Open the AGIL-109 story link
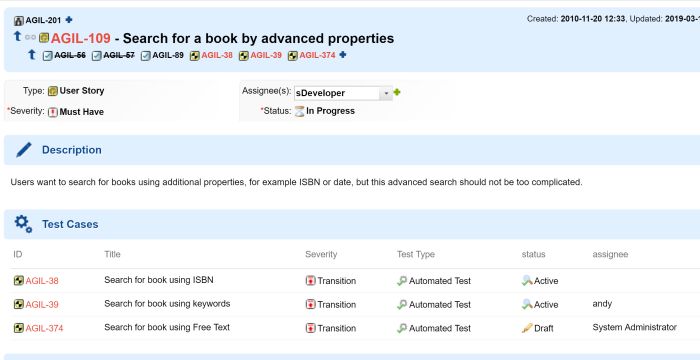700x360 pixels. point(81,38)
